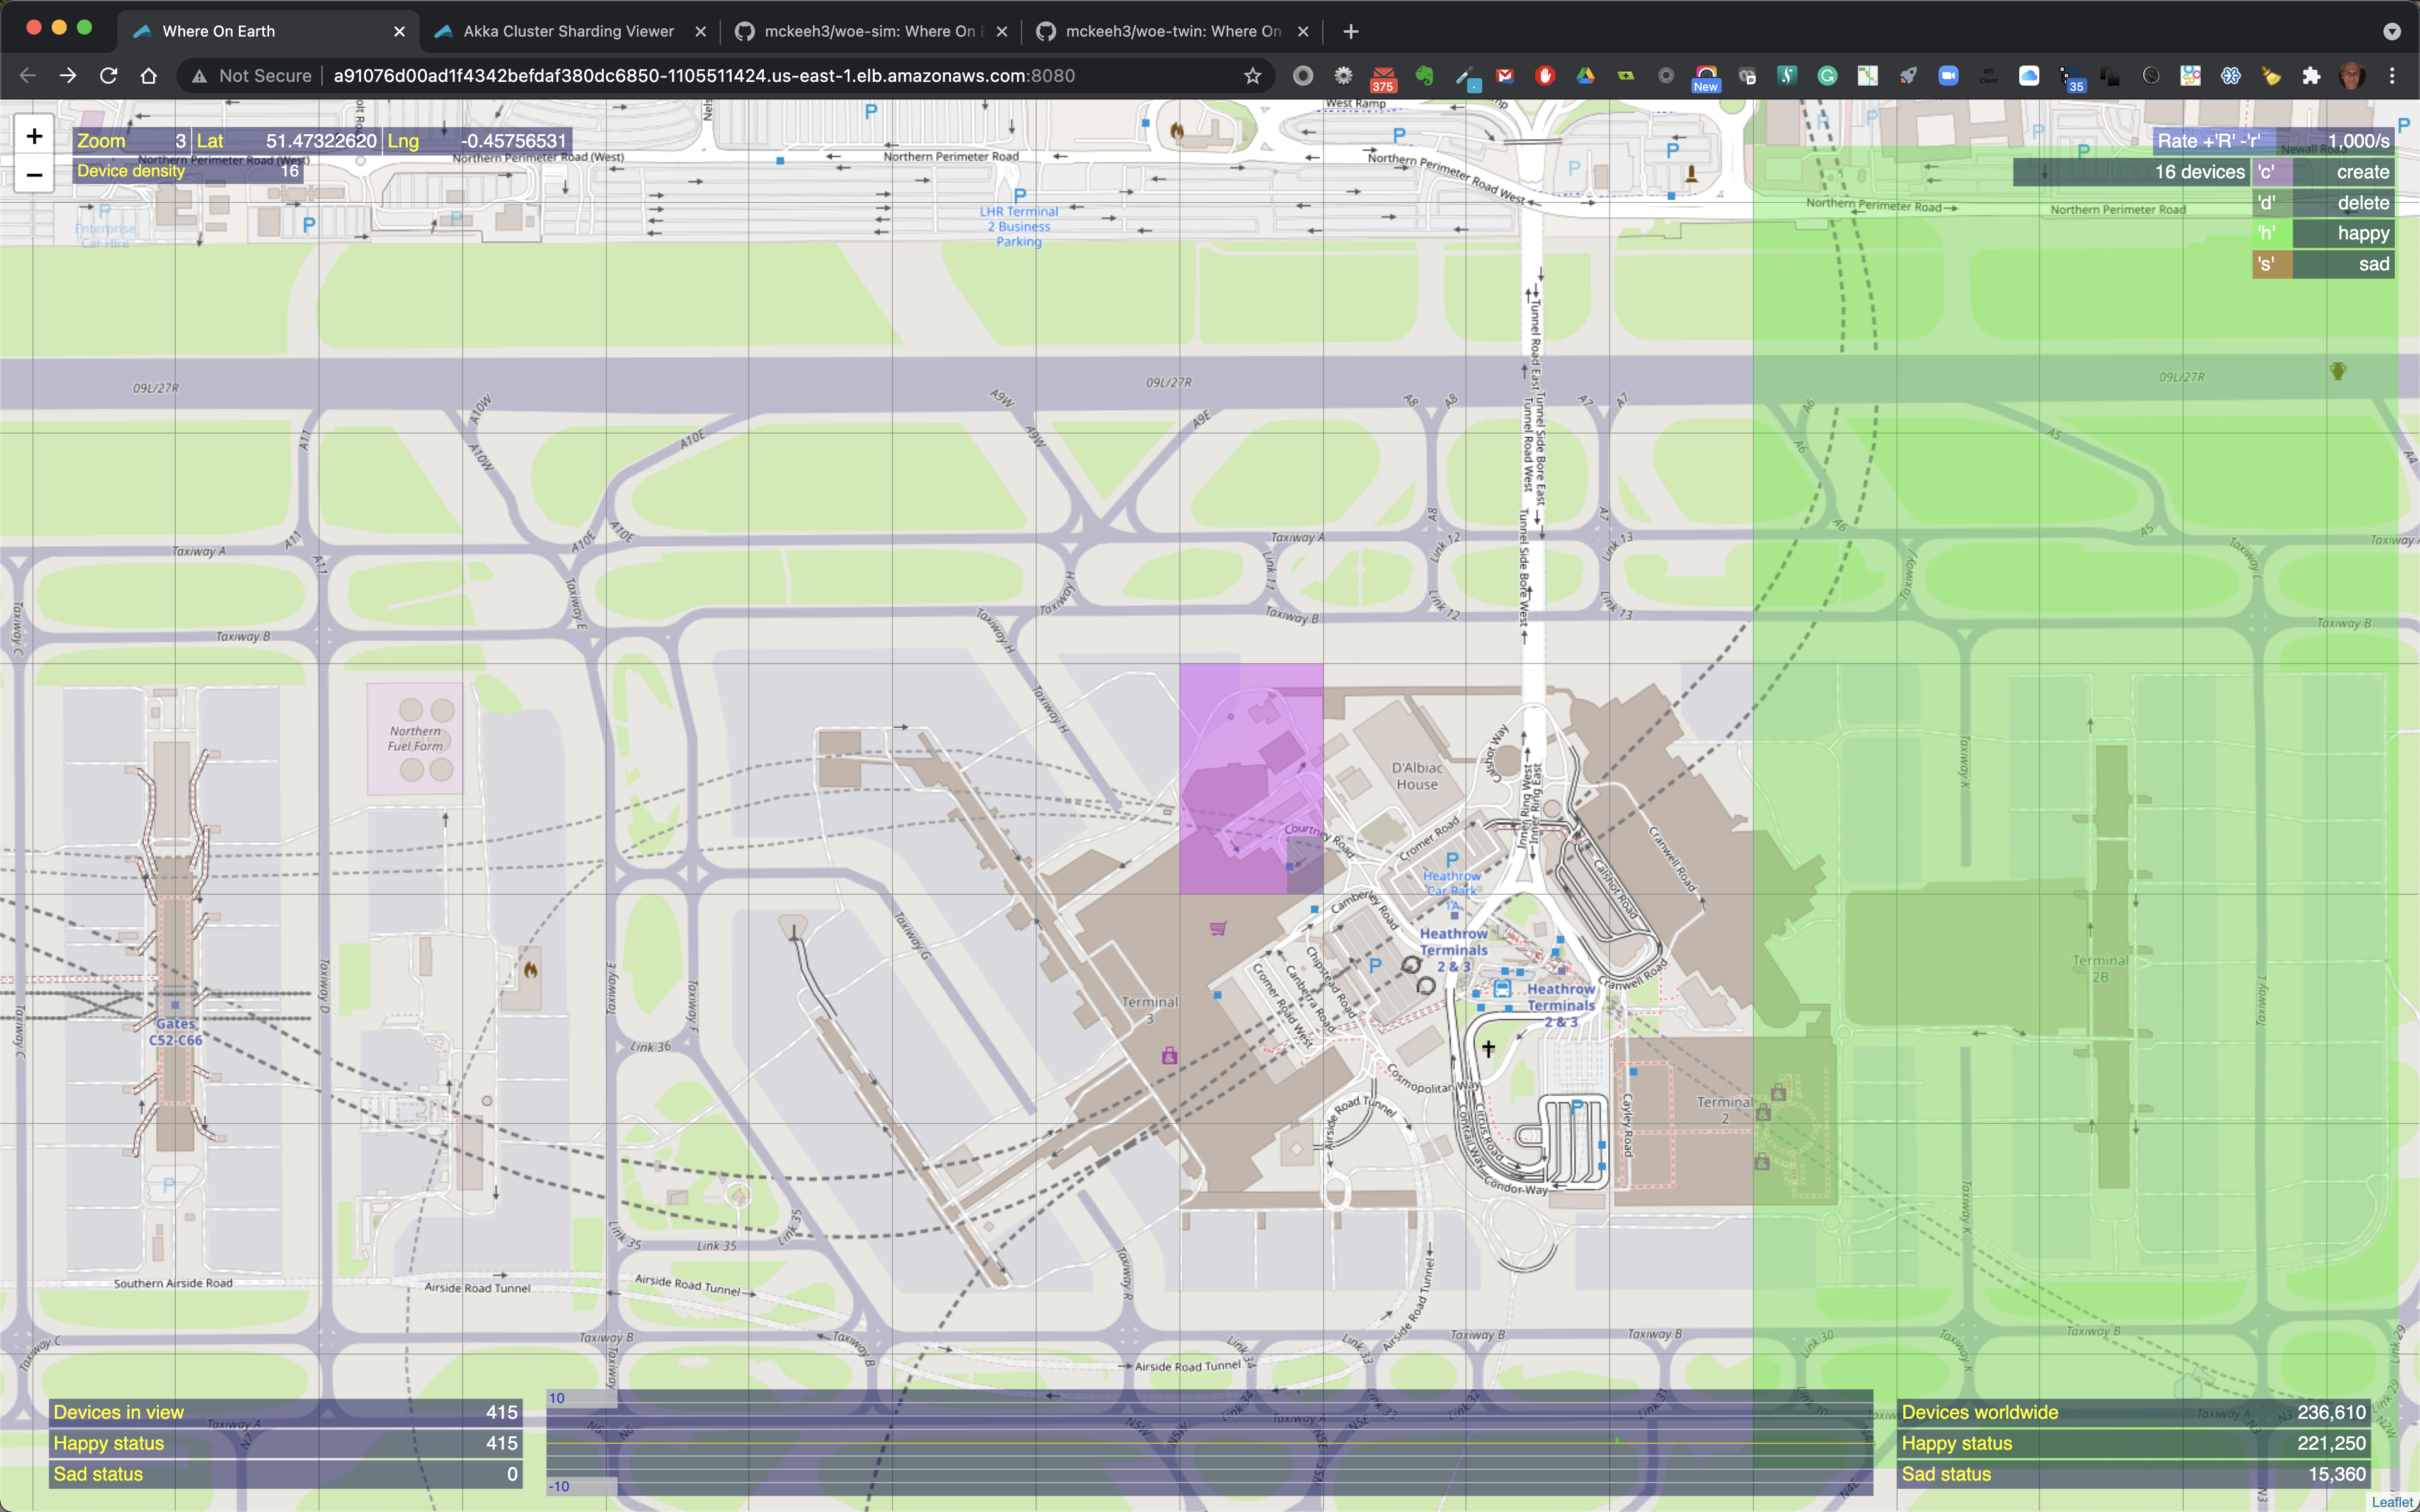Open the tab search dropdown arrow

(2391, 31)
